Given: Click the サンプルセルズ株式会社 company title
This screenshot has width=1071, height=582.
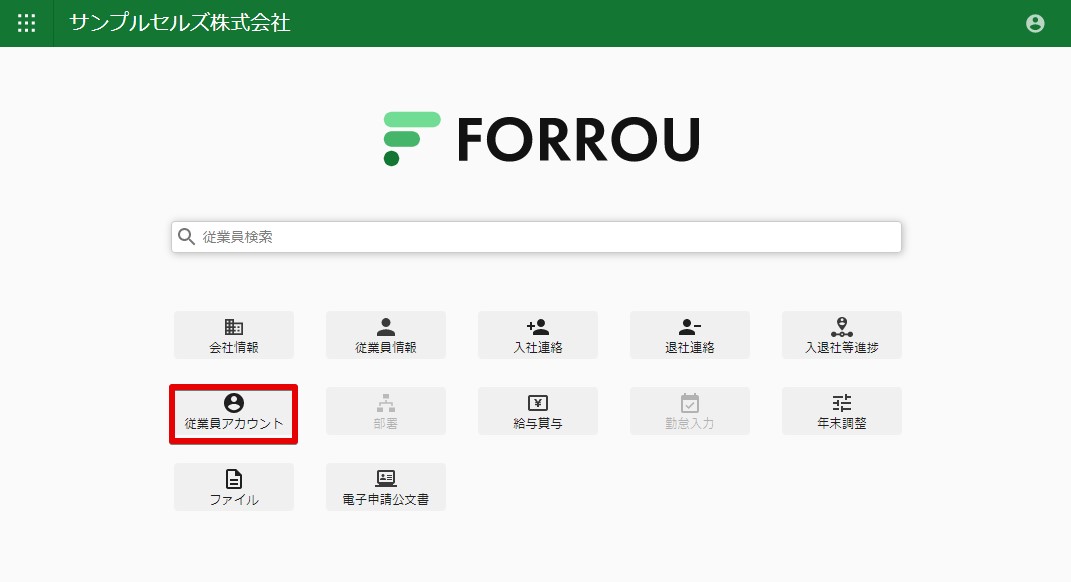Looking at the screenshot, I should [180, 23].
